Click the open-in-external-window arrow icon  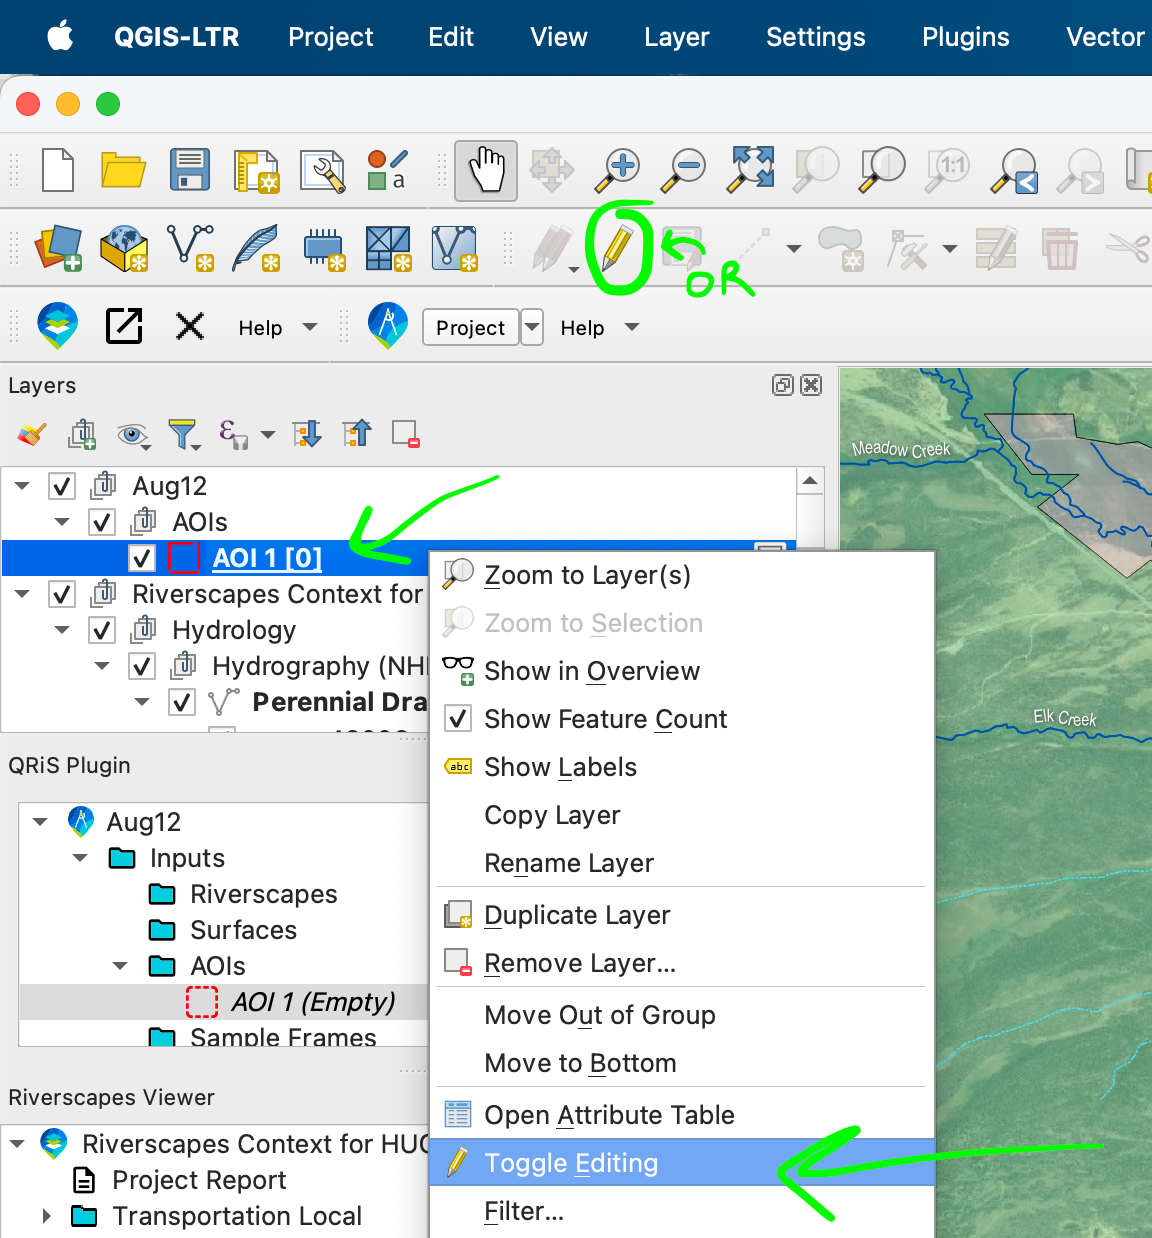124,326
